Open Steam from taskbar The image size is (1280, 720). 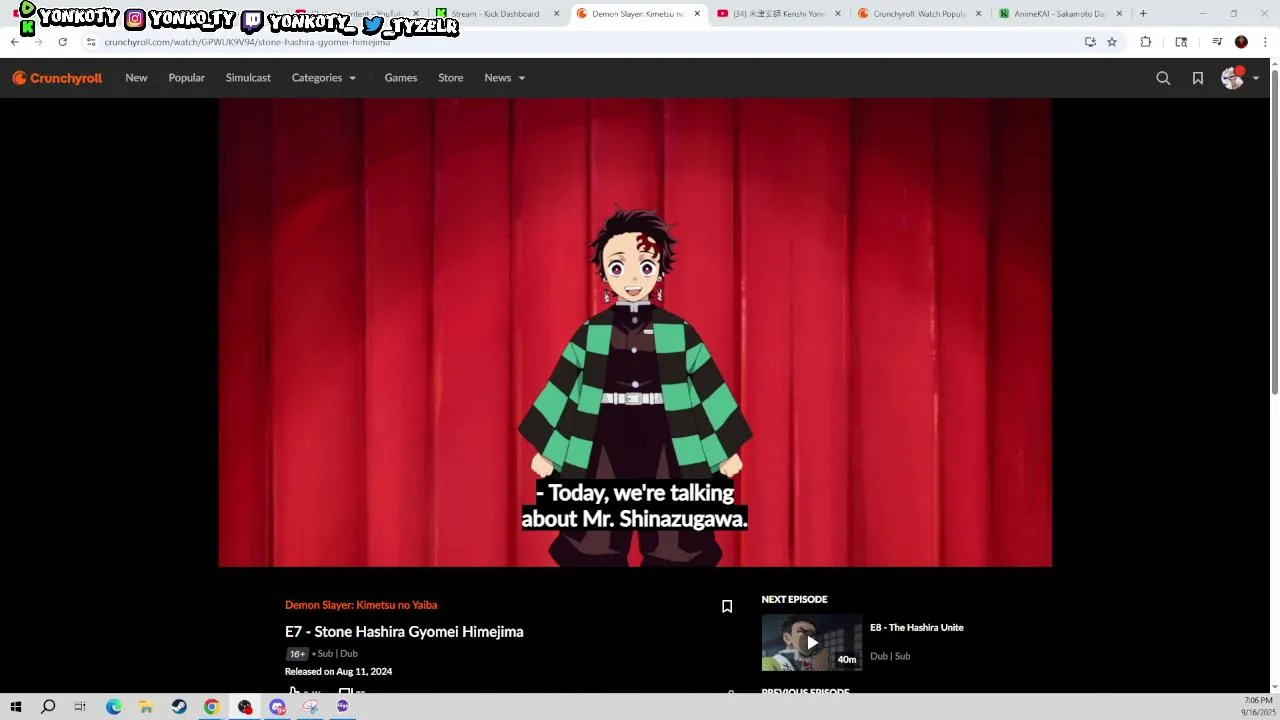point(179,707)
